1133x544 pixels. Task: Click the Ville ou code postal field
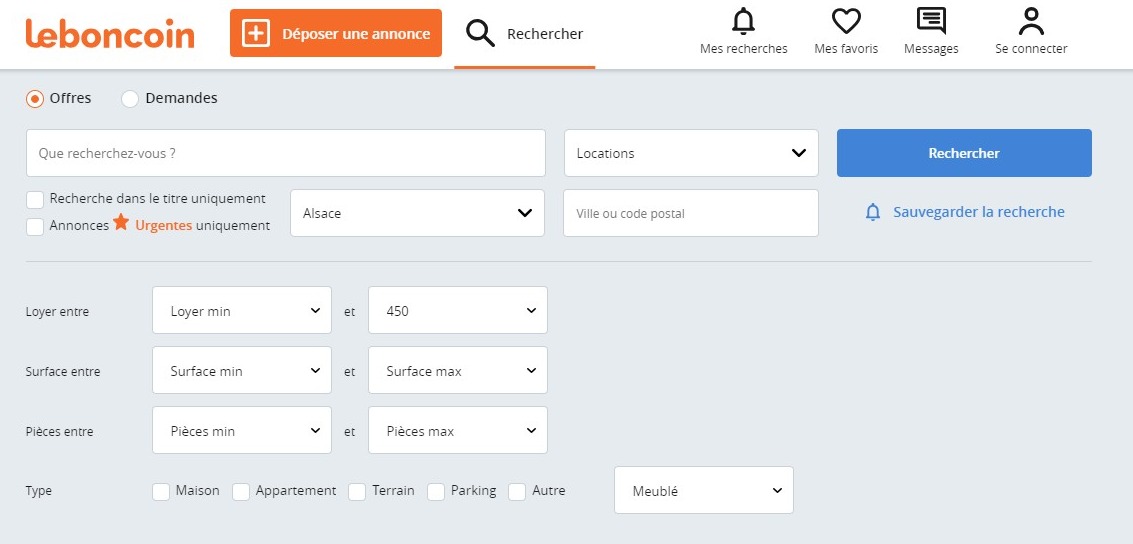click(x=690, y=213)
